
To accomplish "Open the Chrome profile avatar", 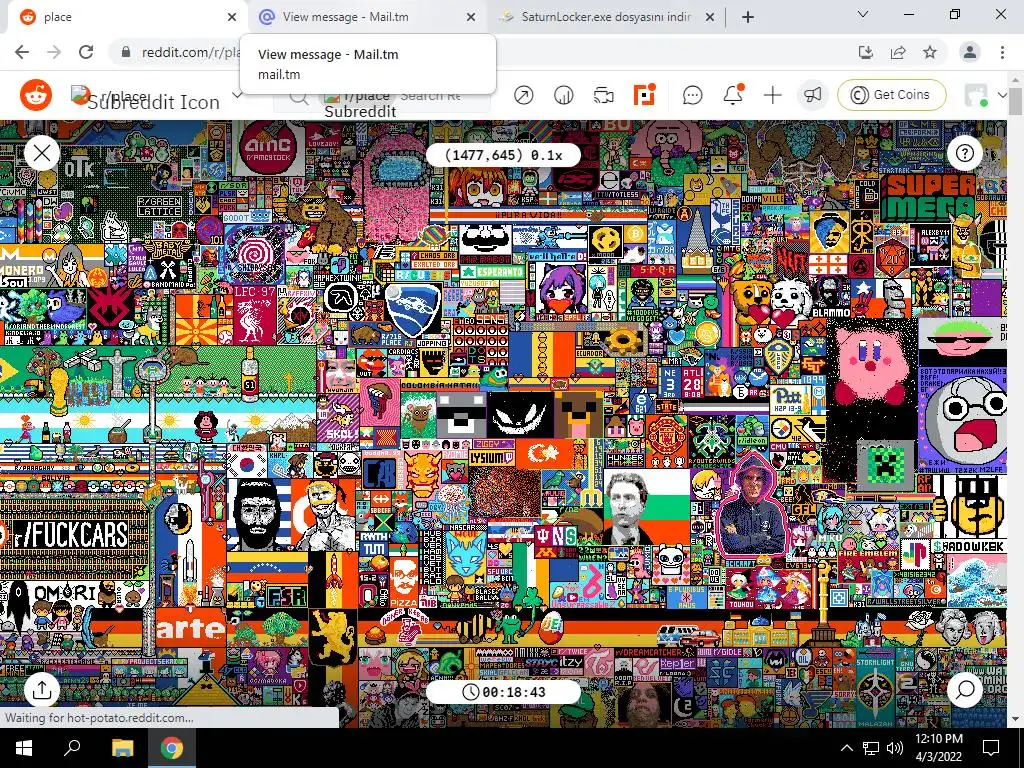I will (x=970, y=52).
